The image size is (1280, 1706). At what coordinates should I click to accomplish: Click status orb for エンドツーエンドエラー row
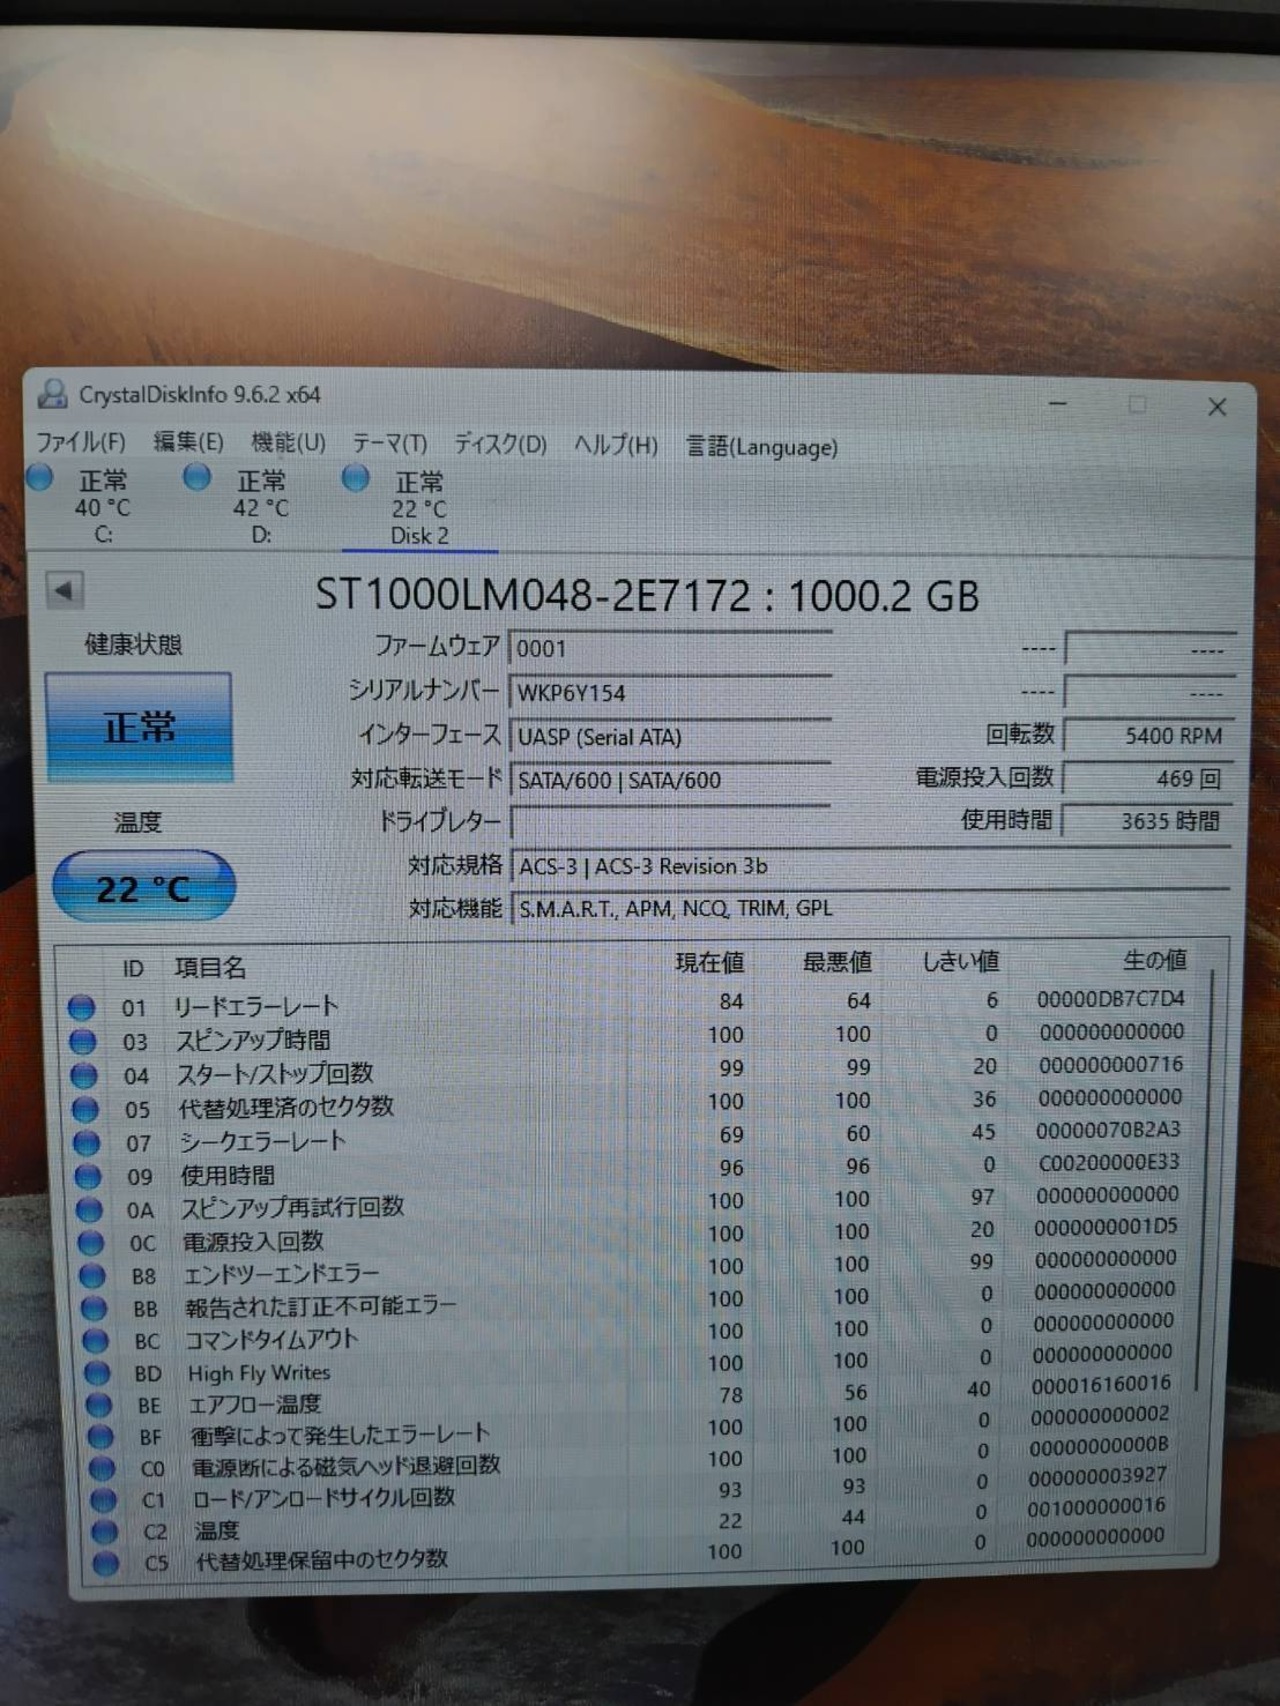93,1275
